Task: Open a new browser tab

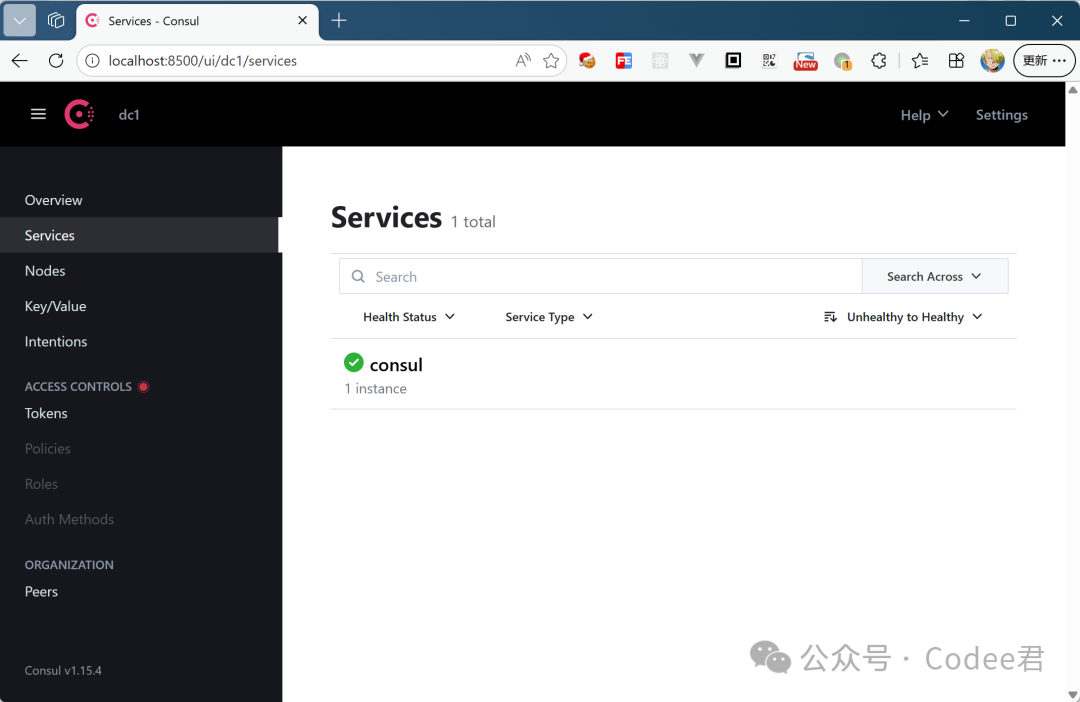Action: click(339, 21)
